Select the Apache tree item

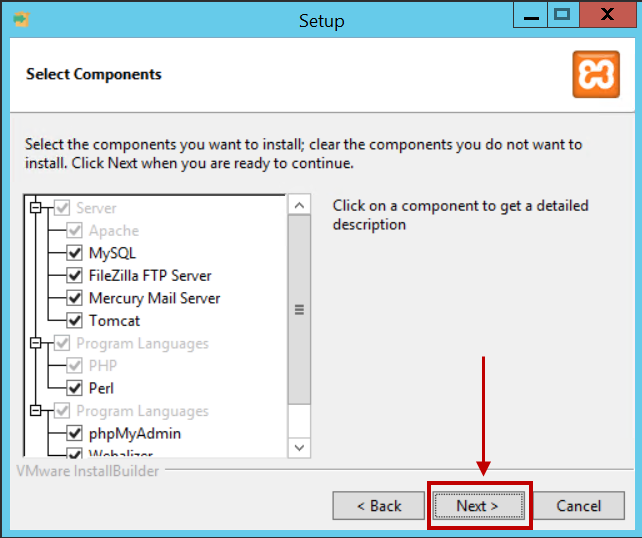tap(114, 231)
